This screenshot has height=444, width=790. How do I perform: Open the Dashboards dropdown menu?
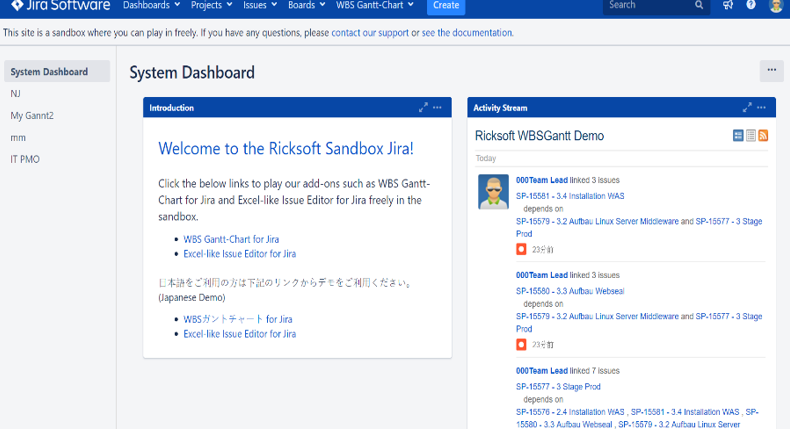click(x=151, y=5)
